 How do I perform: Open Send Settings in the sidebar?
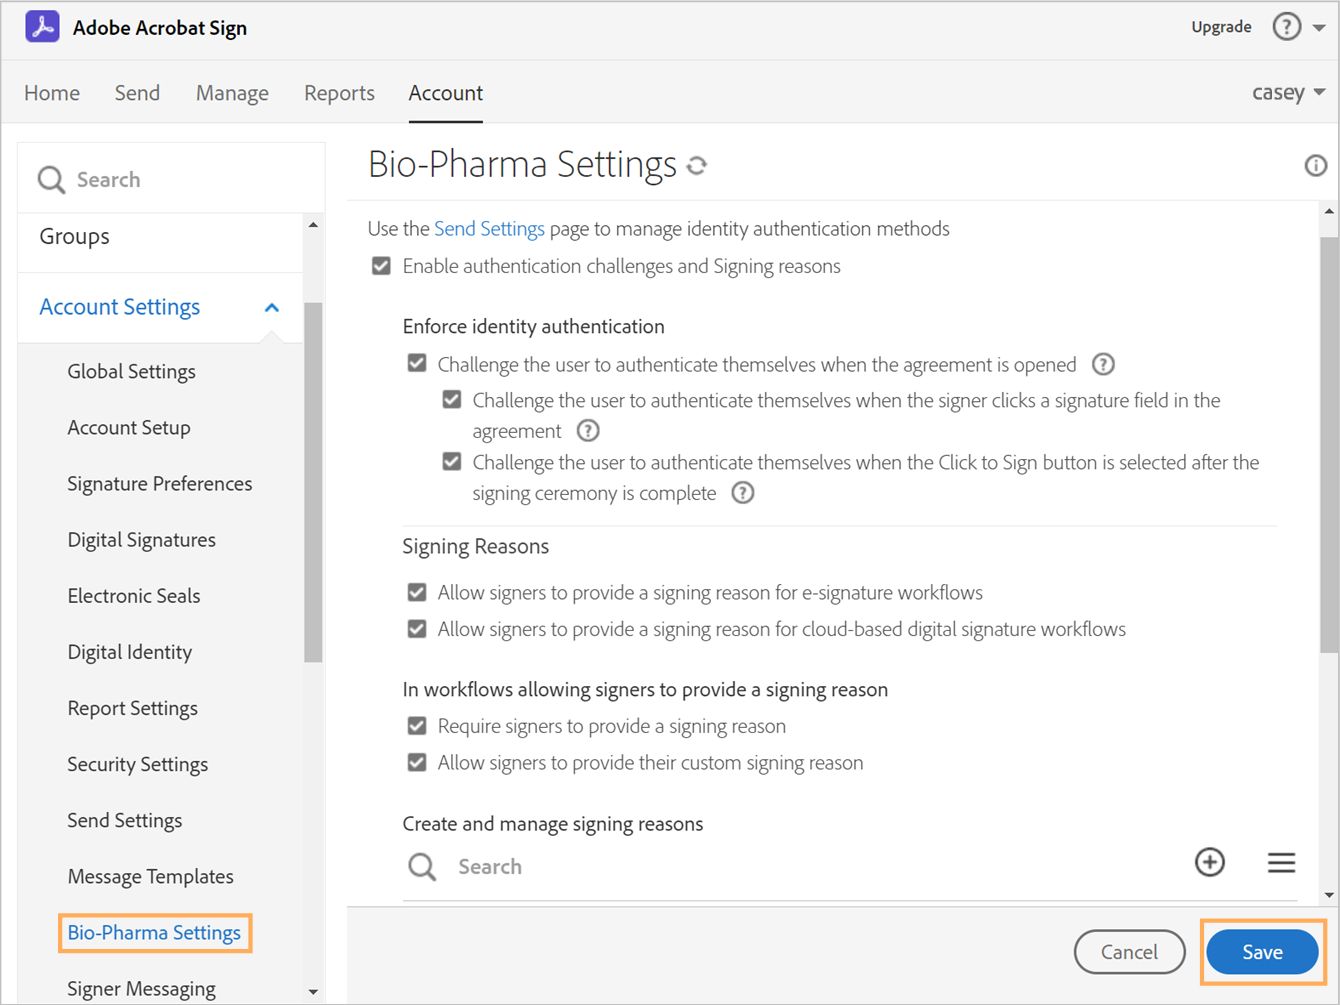pyautogui.click(x=125, y=820)
